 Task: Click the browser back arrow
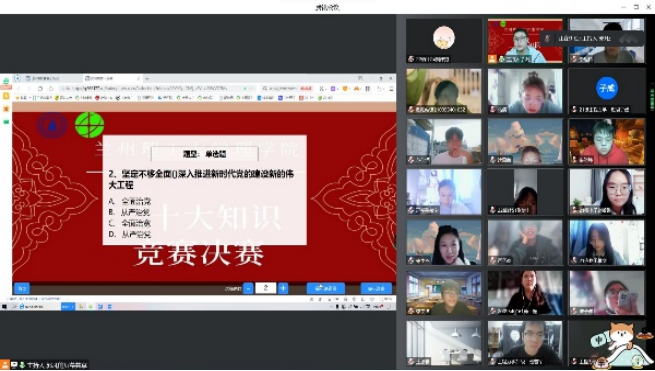[x=19, y=89]
